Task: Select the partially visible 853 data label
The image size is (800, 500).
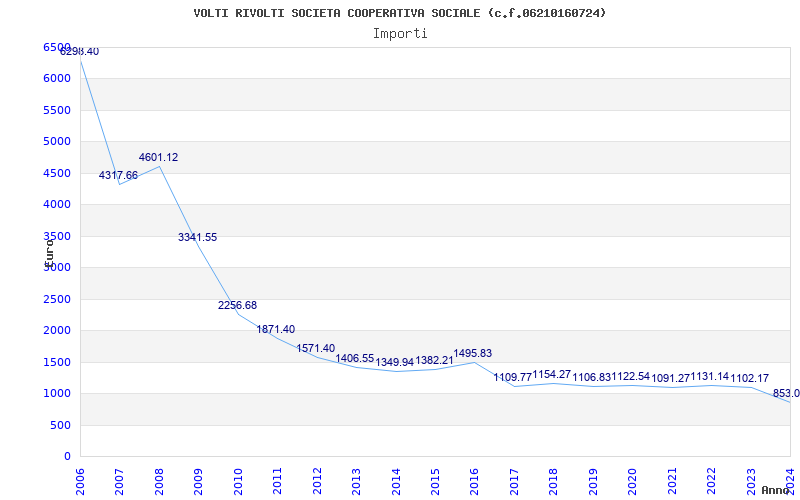Action: 786,393
